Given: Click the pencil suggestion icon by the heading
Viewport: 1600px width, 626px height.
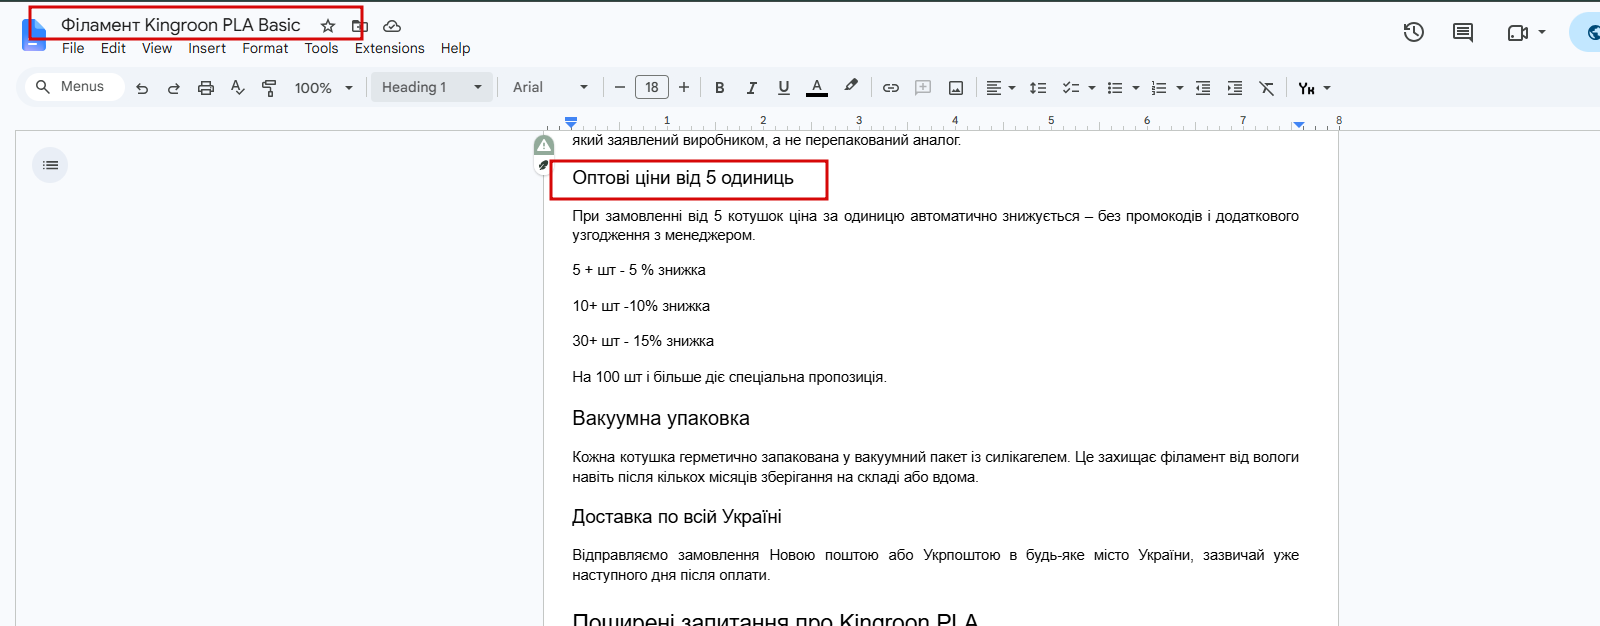Looking at the screenshot, I should pos(543,165).
